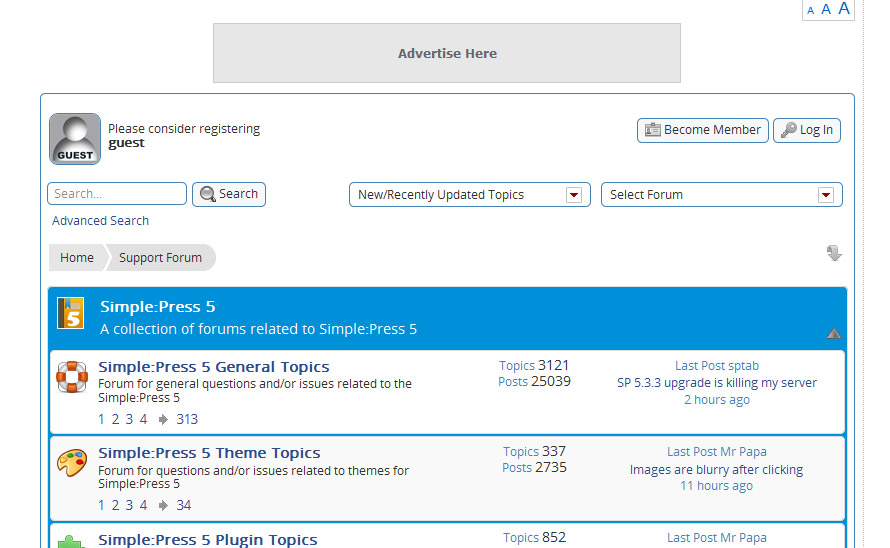Select the medium font size A
The image size is (890, 548).
pyautogui.click(x=826, y=10)
